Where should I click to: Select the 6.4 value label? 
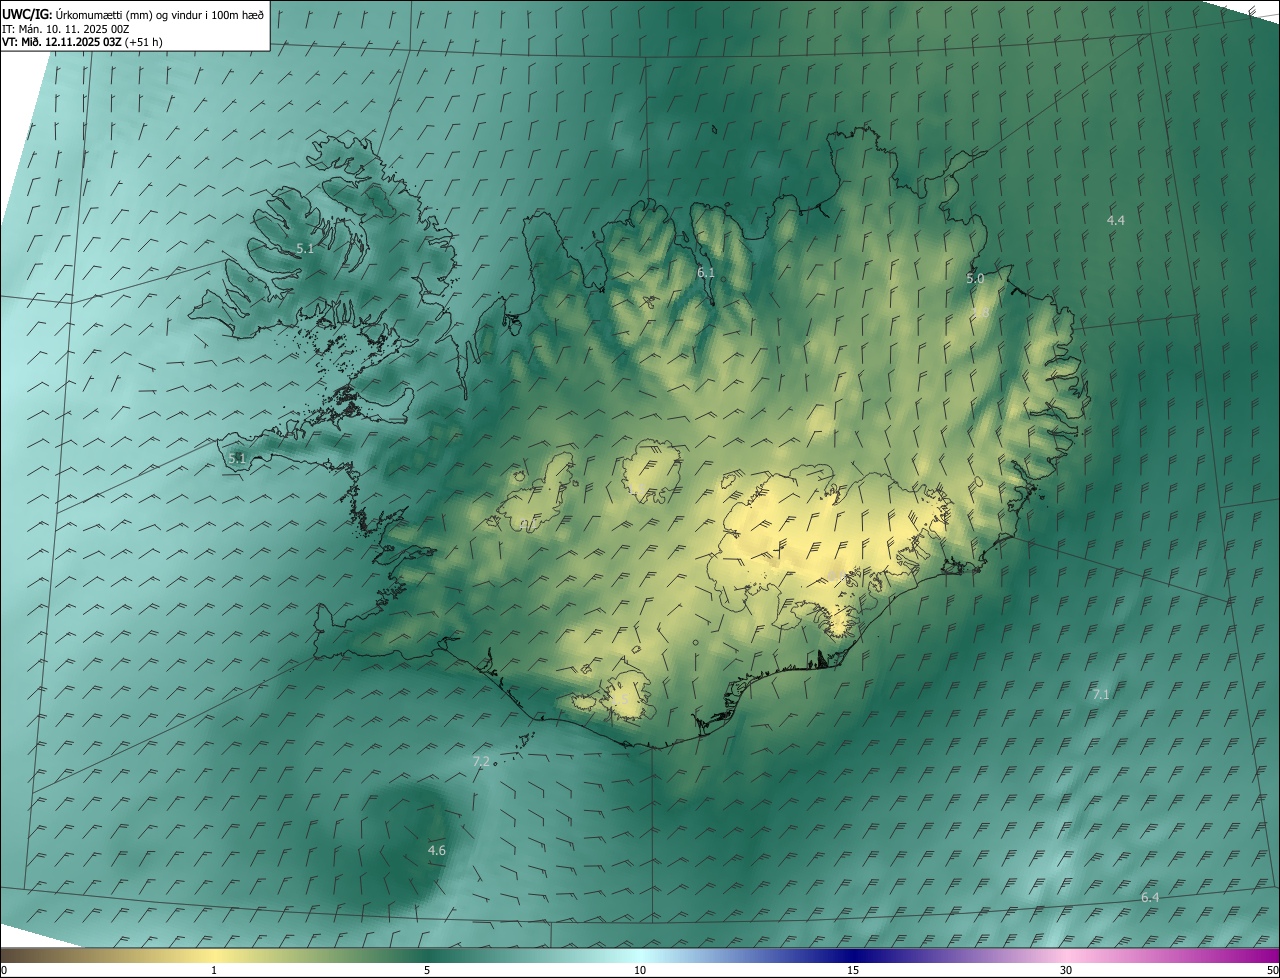click(x=1150, y=897)
